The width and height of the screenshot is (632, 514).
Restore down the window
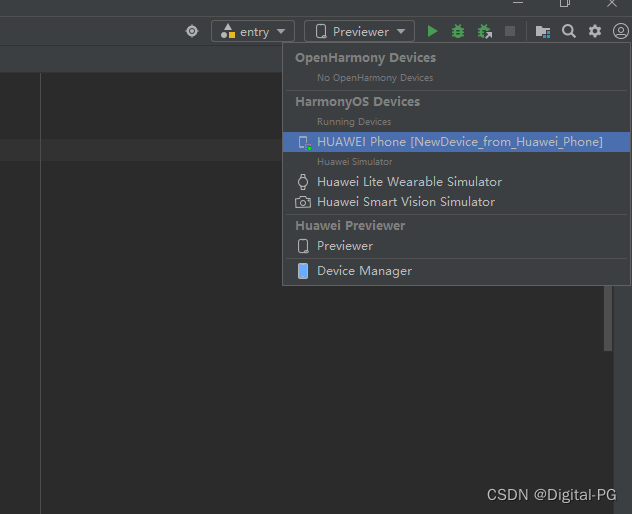(565, 4)
